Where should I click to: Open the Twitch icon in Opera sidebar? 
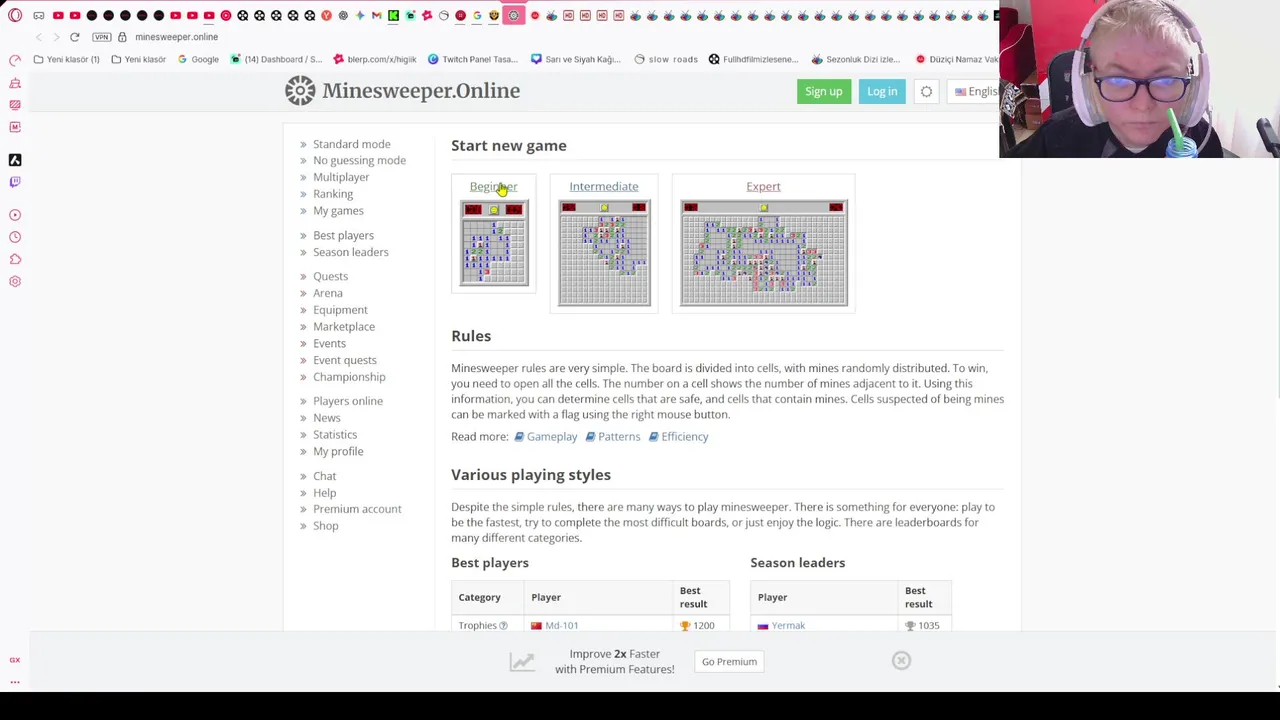pyautogui.click(x=15, y=182)
